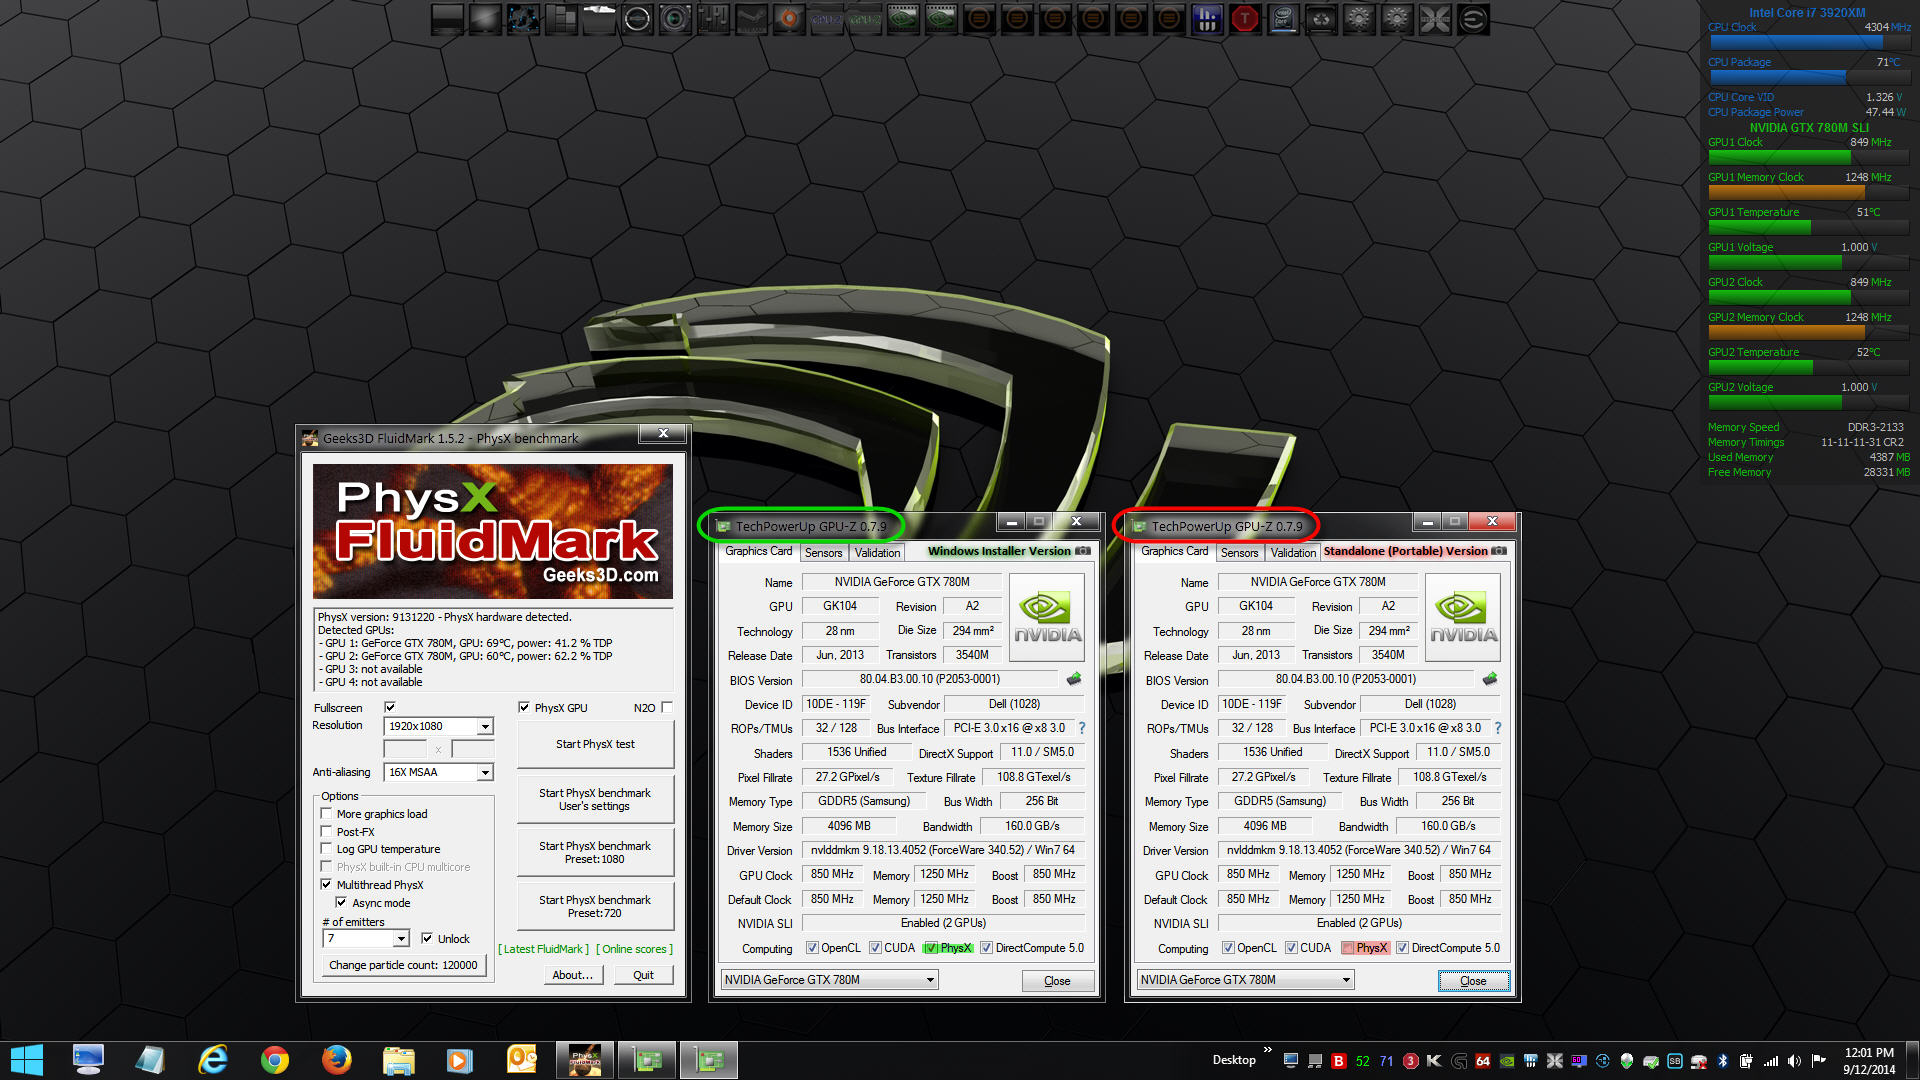1920x1080 pixels.
Task: Toggle the OpenCL checkbox in Standalone GPU-Z
Action: coord(1228,948)
